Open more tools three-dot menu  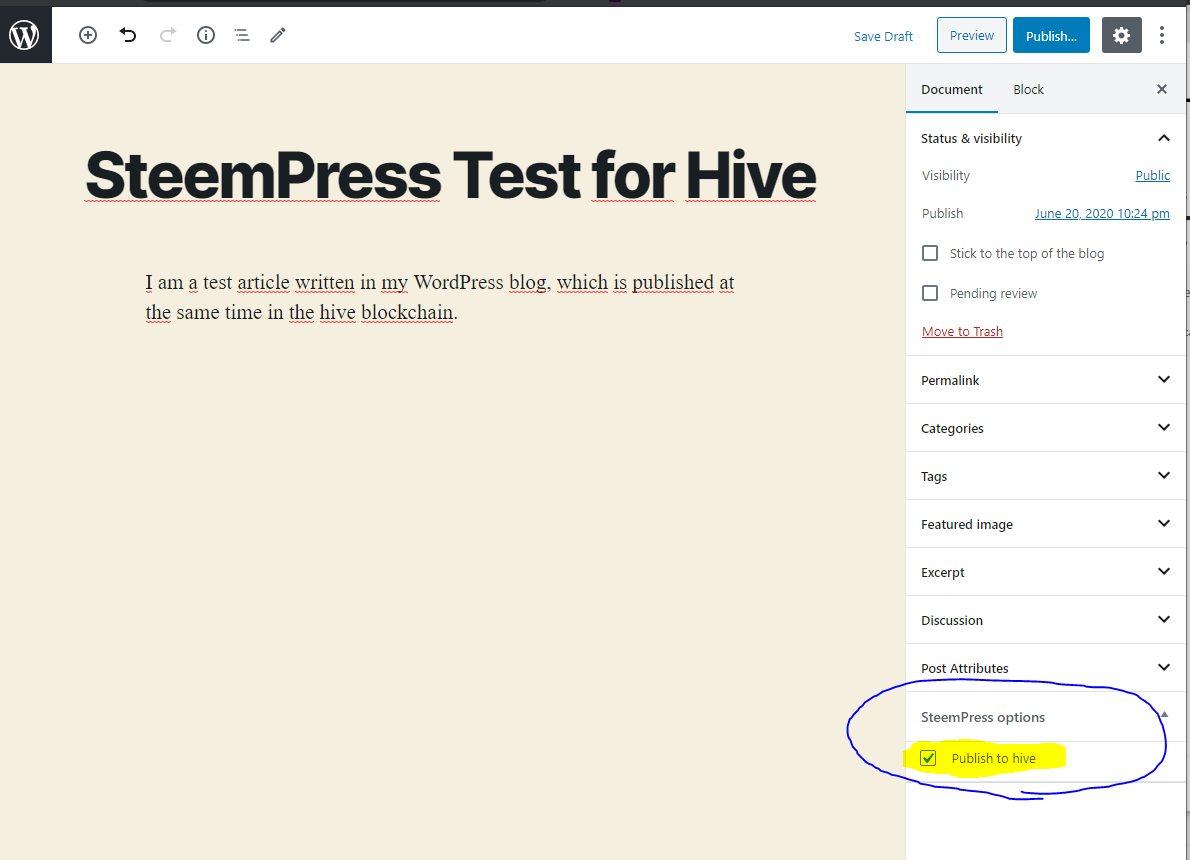1161,36
